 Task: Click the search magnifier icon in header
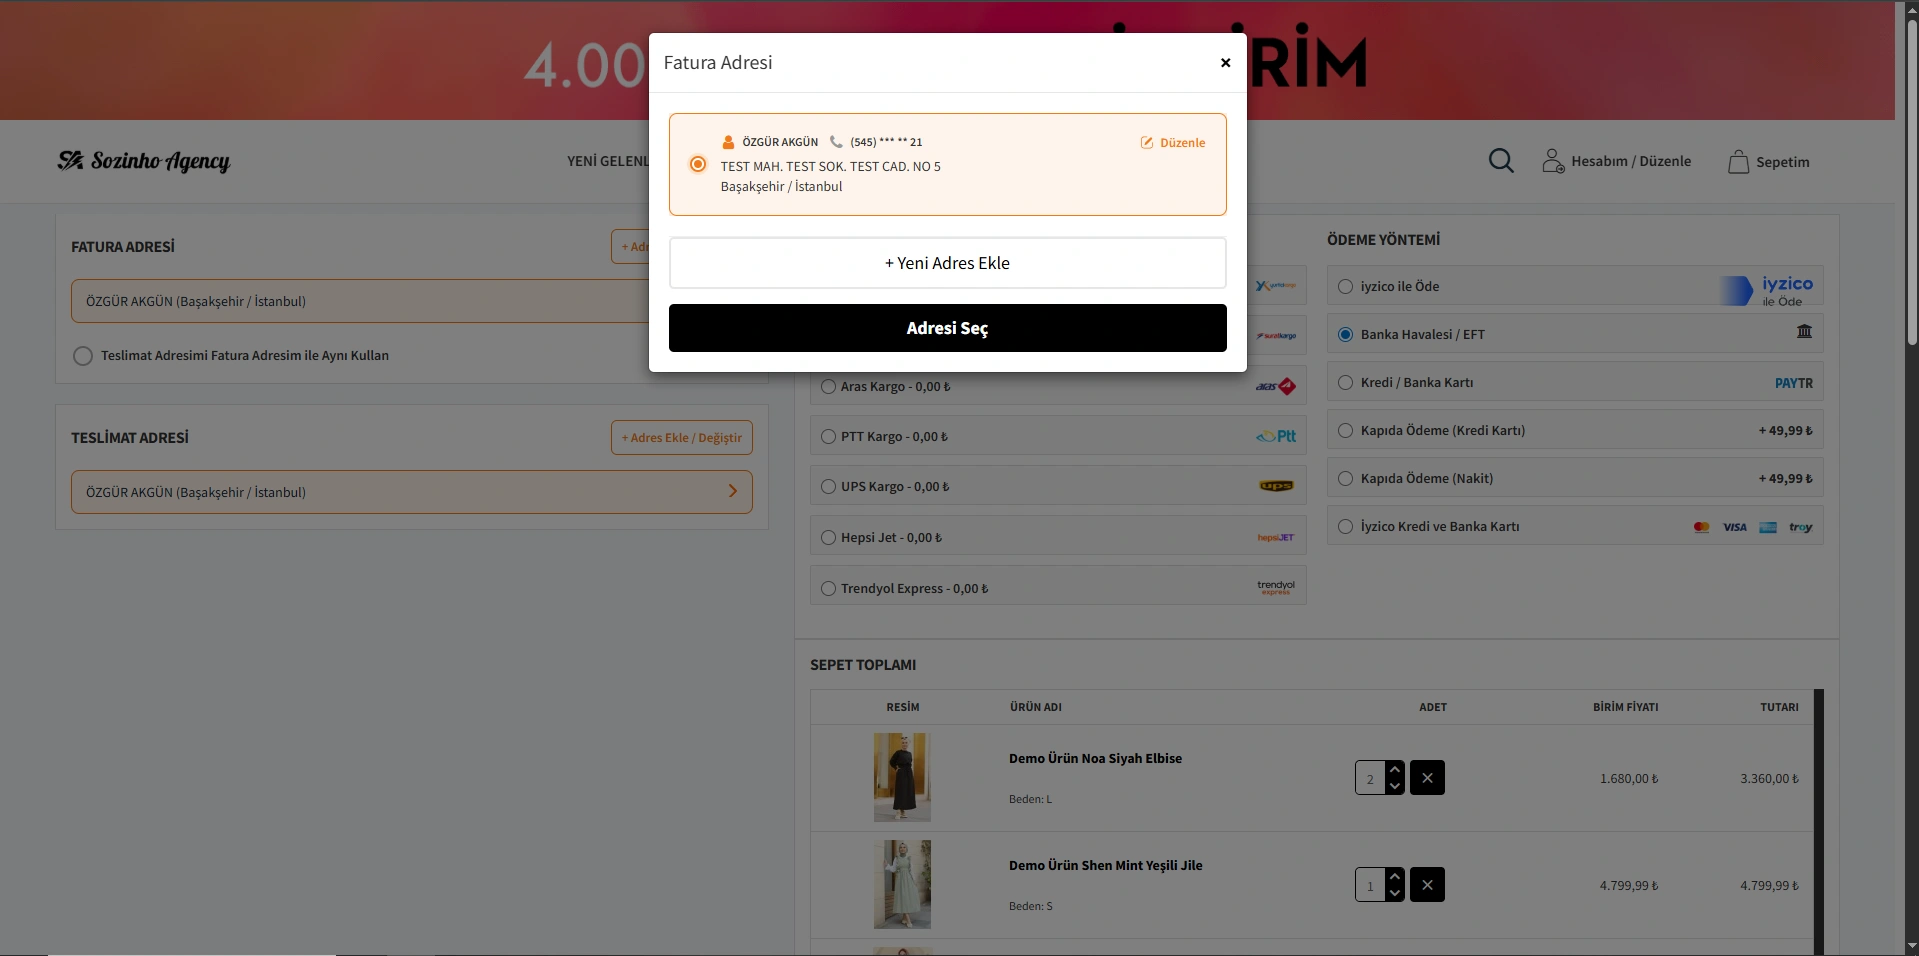[x=1500, y=161]
